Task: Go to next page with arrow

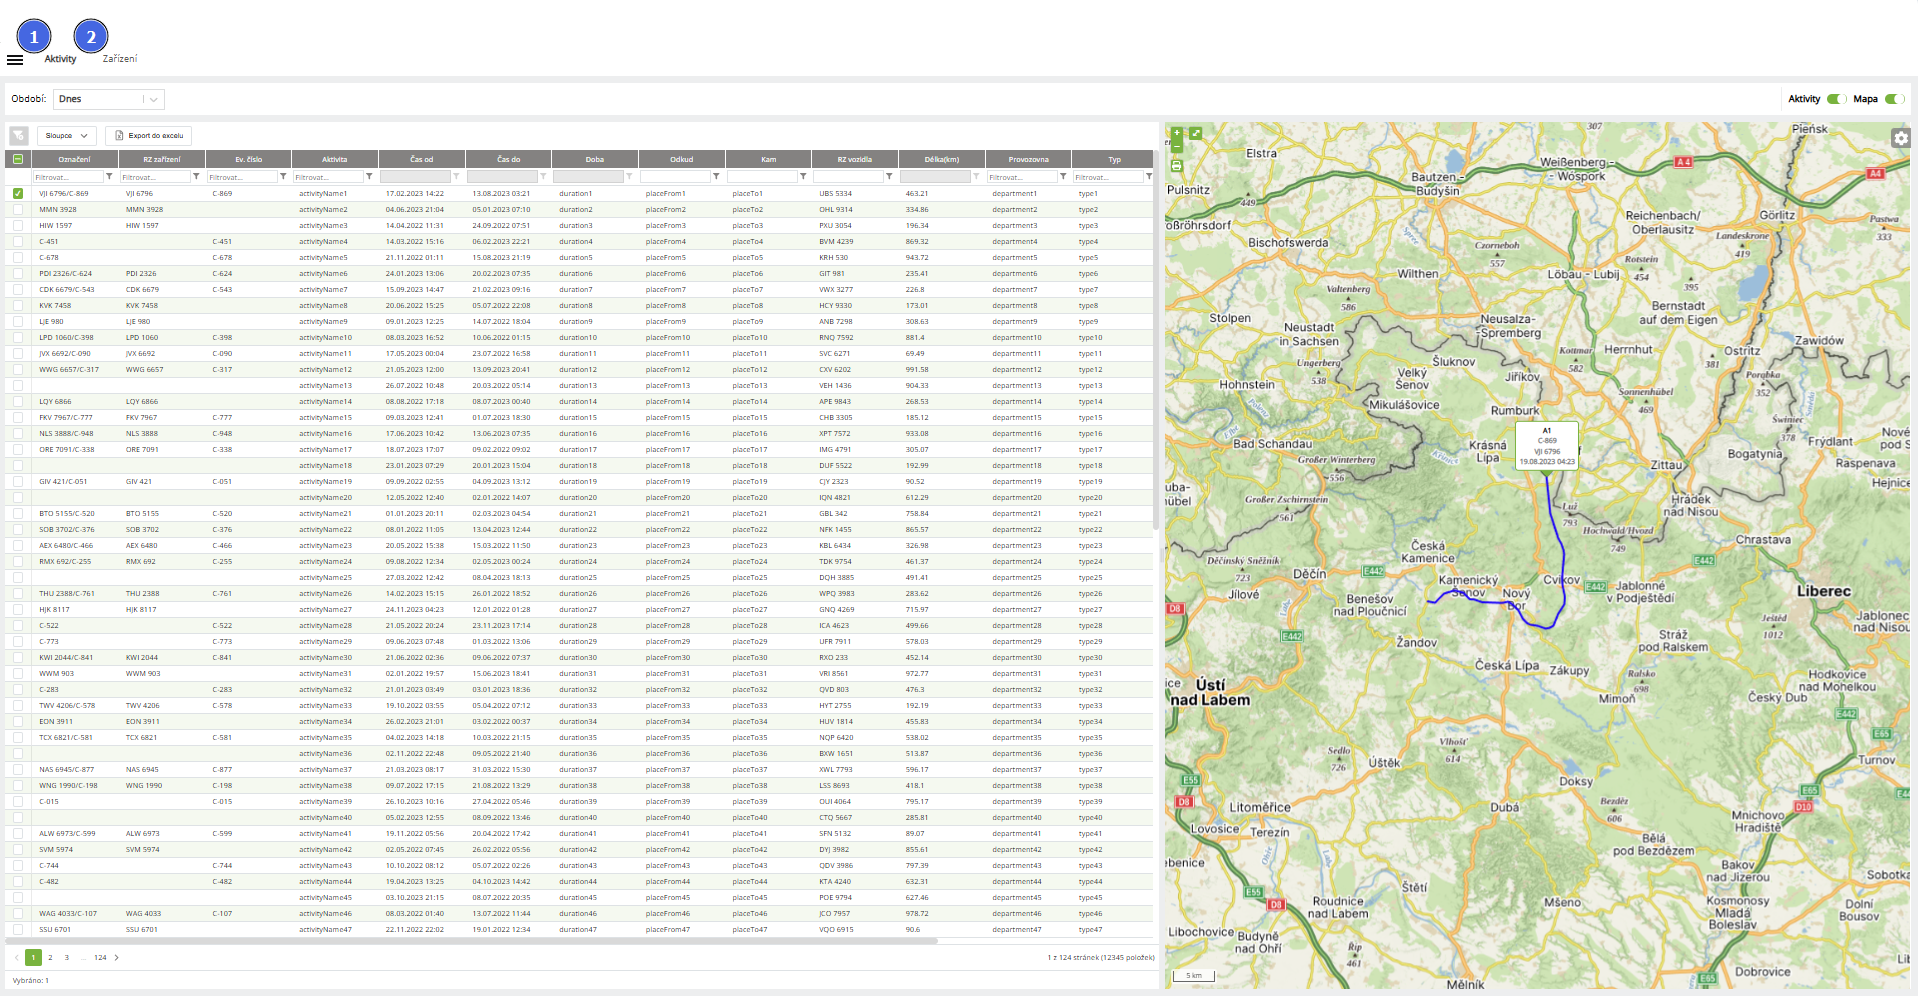Action: click(117, 958)
